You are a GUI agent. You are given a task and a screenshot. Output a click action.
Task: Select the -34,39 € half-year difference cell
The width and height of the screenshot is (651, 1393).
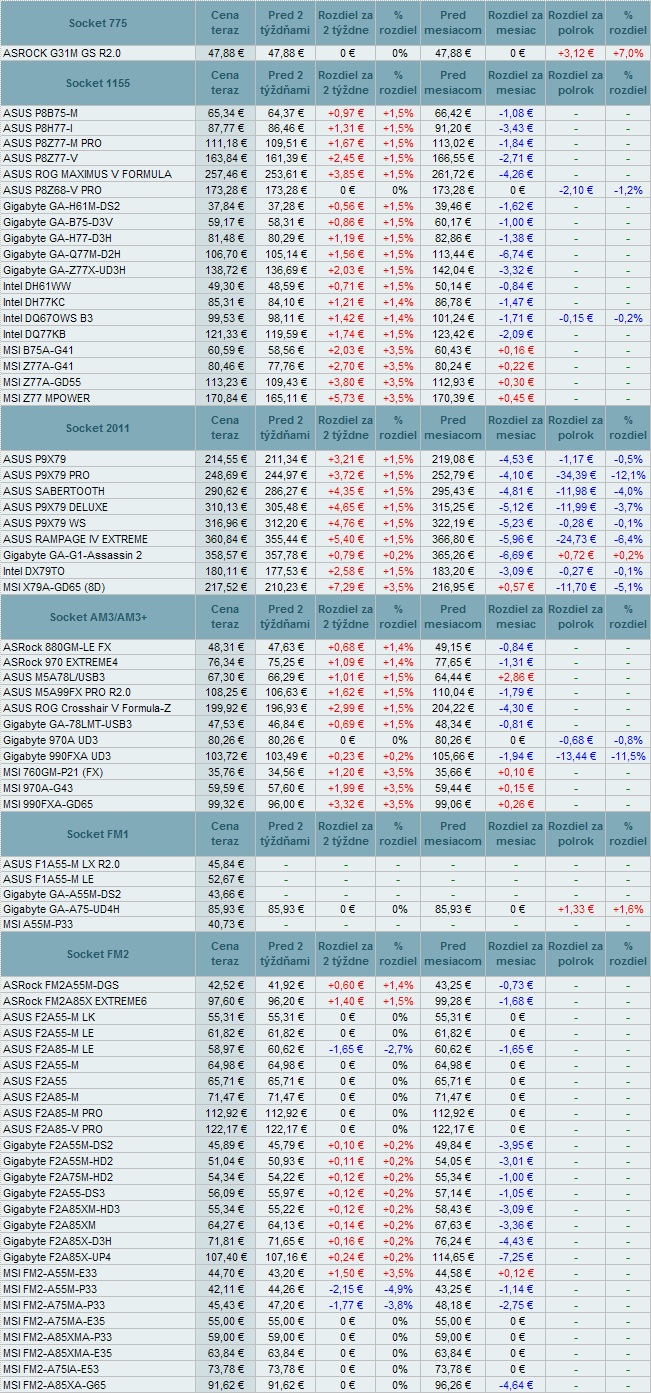pyautogui.click(x=575, y=474)
